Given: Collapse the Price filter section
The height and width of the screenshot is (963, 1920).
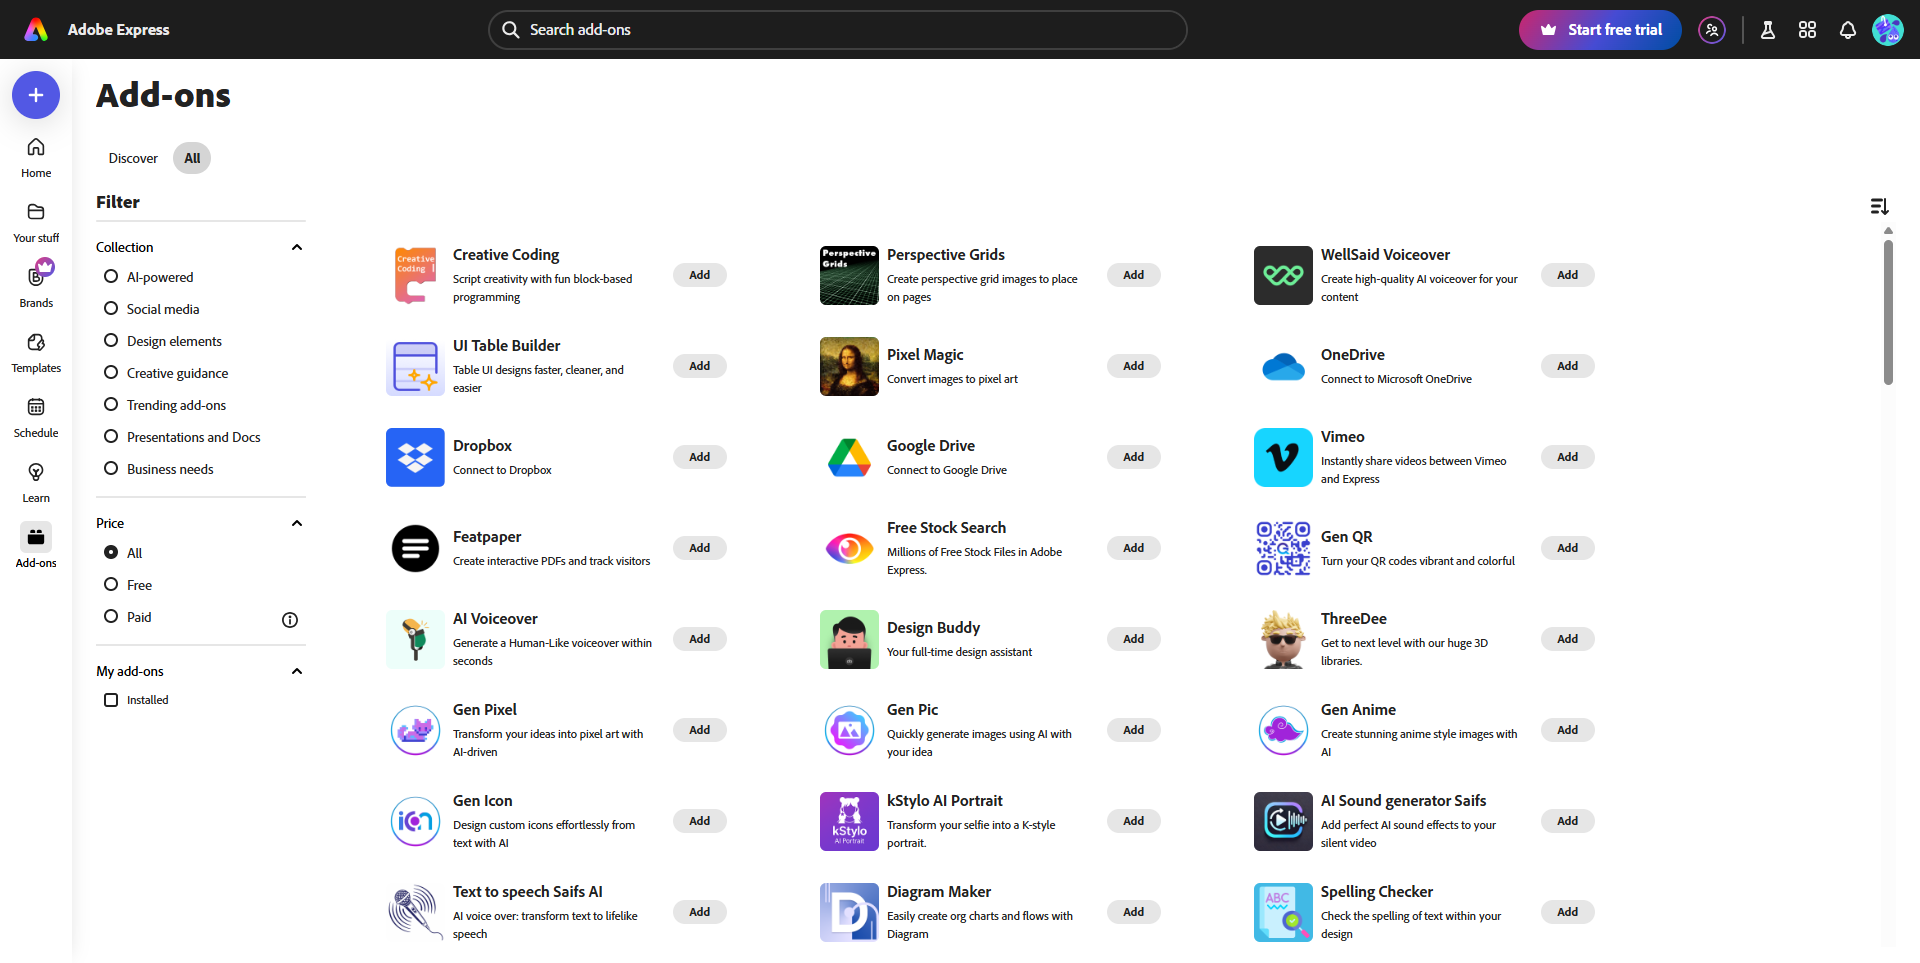Looking at the screenshot, I should [x=297, y=523].
